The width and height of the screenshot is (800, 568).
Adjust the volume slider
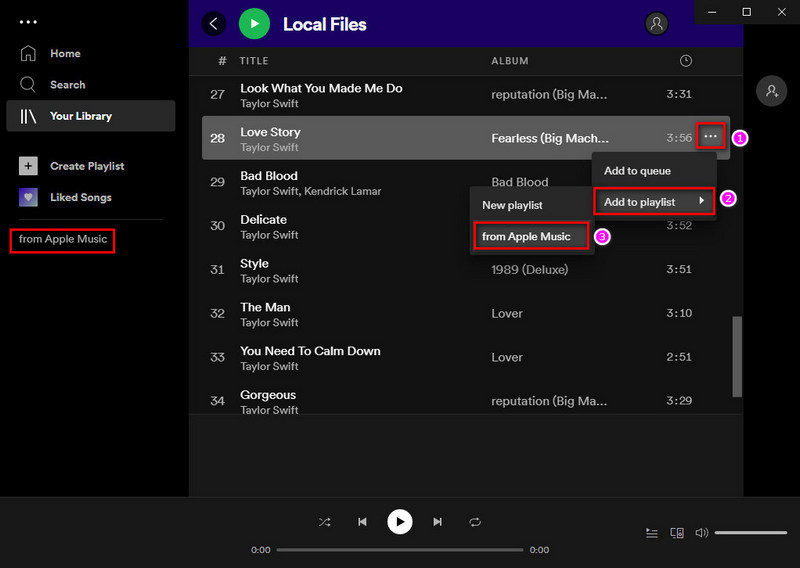click(751, 533)
